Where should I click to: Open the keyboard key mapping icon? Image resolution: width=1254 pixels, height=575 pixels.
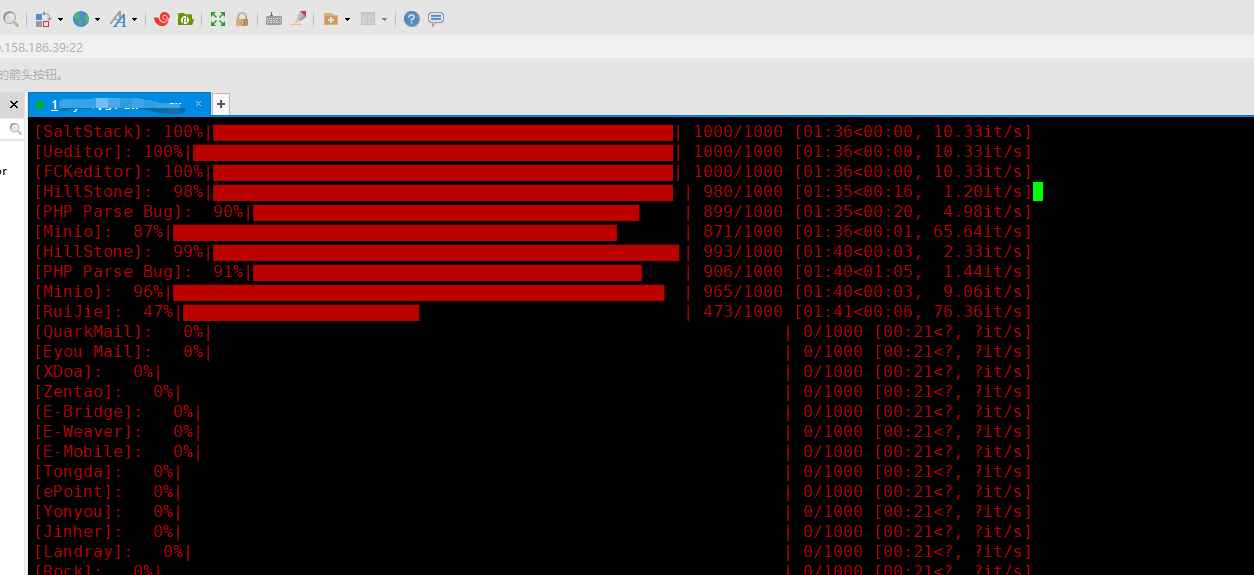274,19
